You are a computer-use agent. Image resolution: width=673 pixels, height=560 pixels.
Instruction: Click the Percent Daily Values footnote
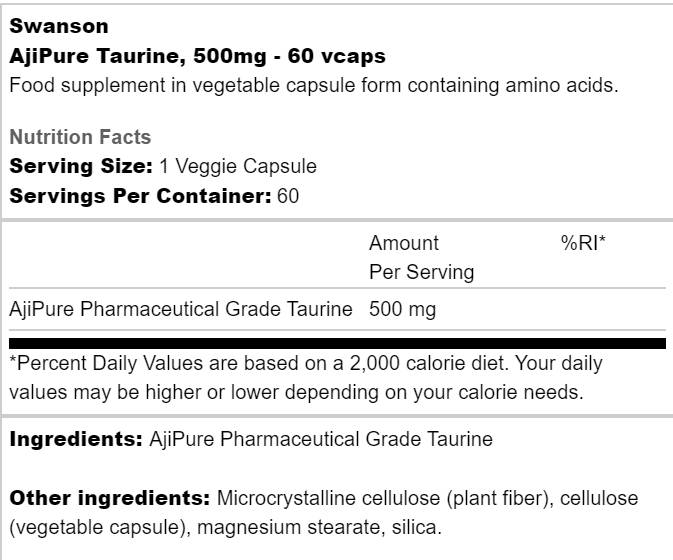tap(306, 377)
